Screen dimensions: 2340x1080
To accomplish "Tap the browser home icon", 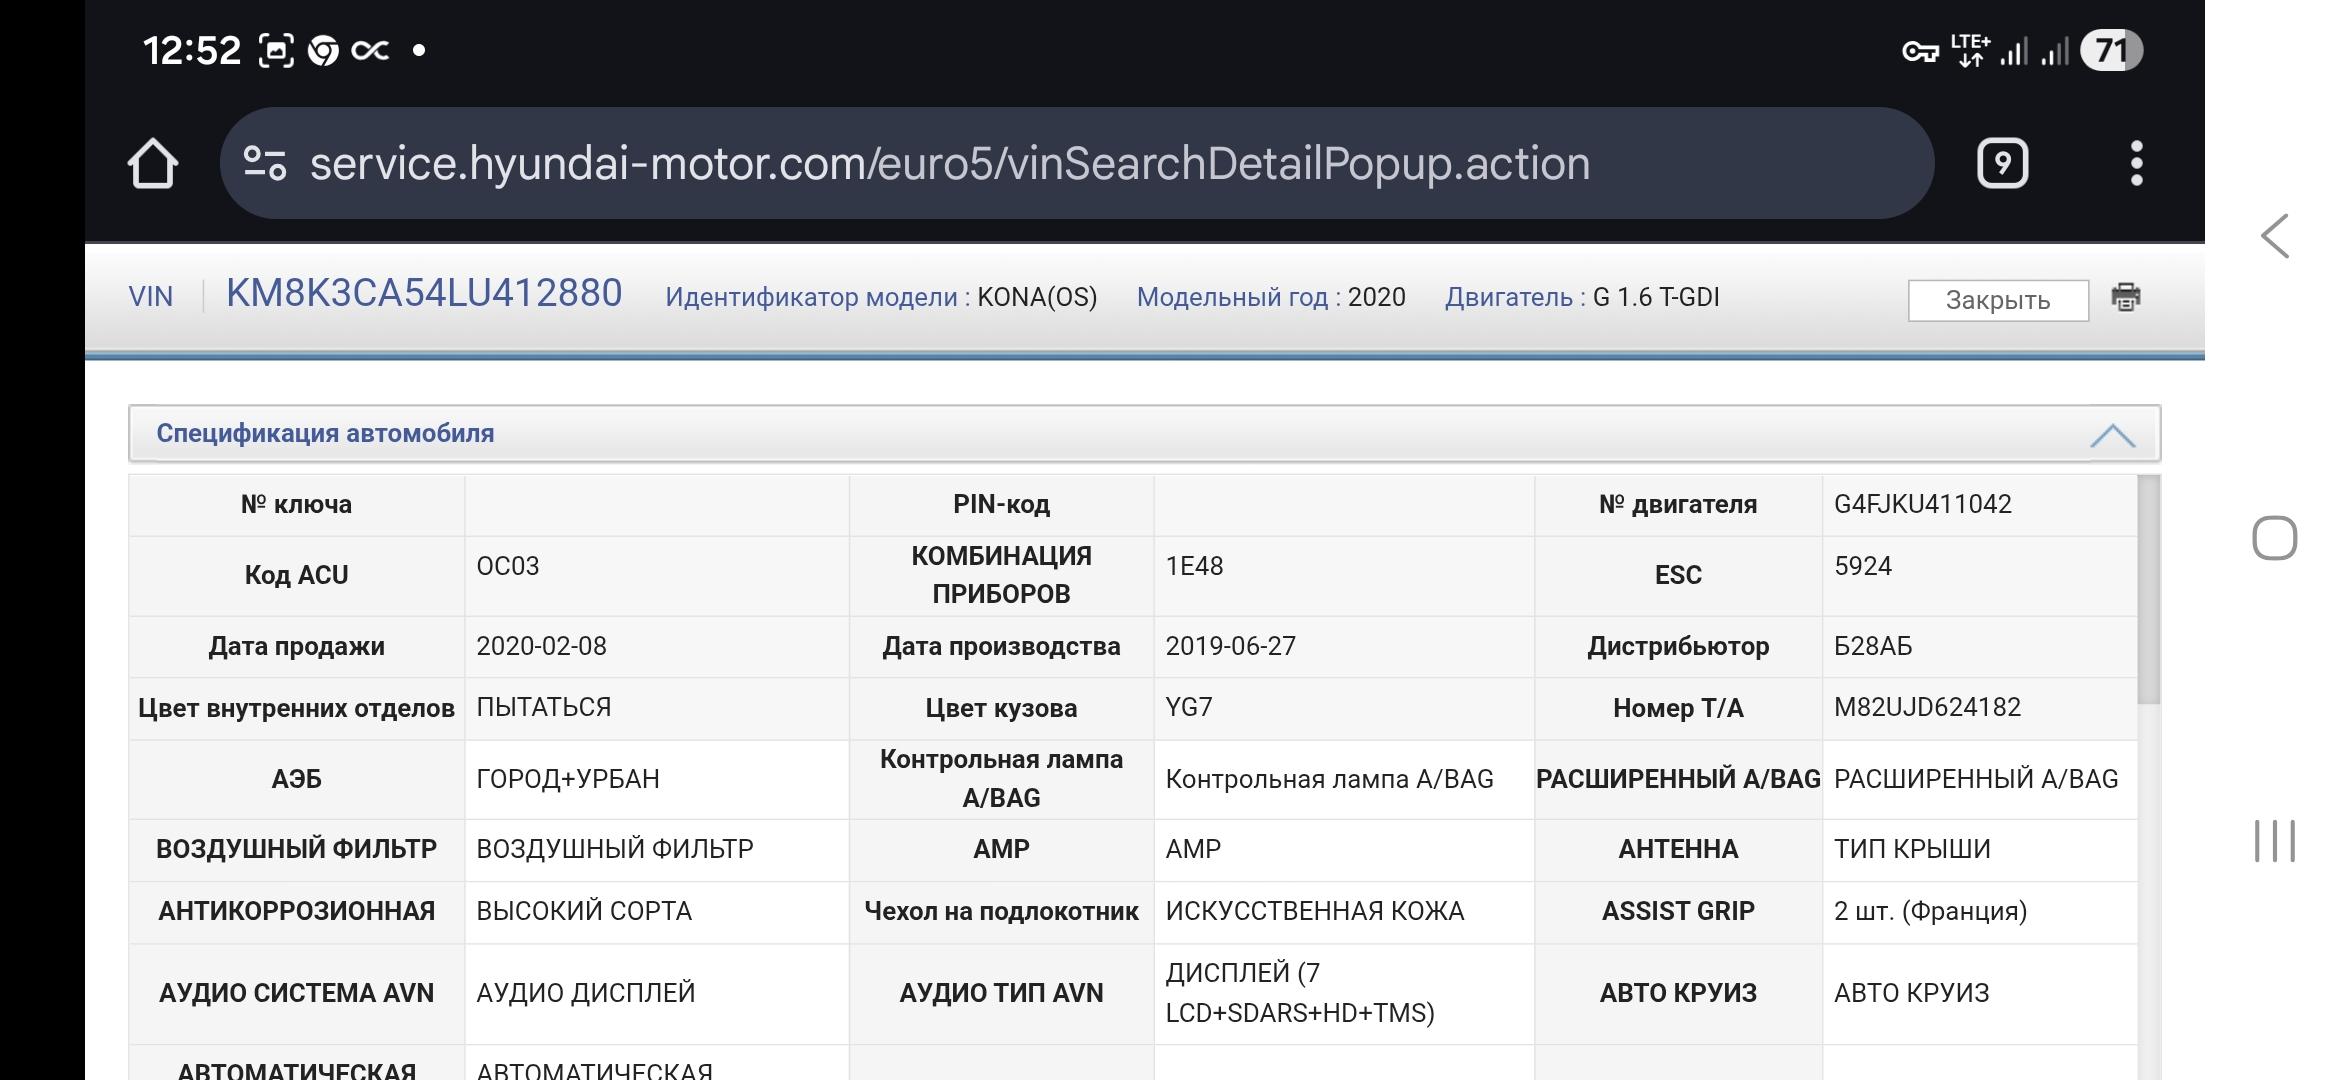I will (153, 164).
